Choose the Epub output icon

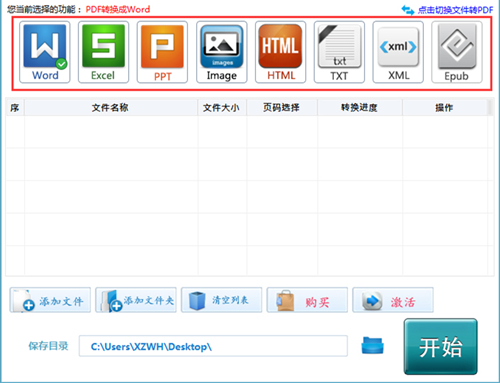(x=457, y=52)
